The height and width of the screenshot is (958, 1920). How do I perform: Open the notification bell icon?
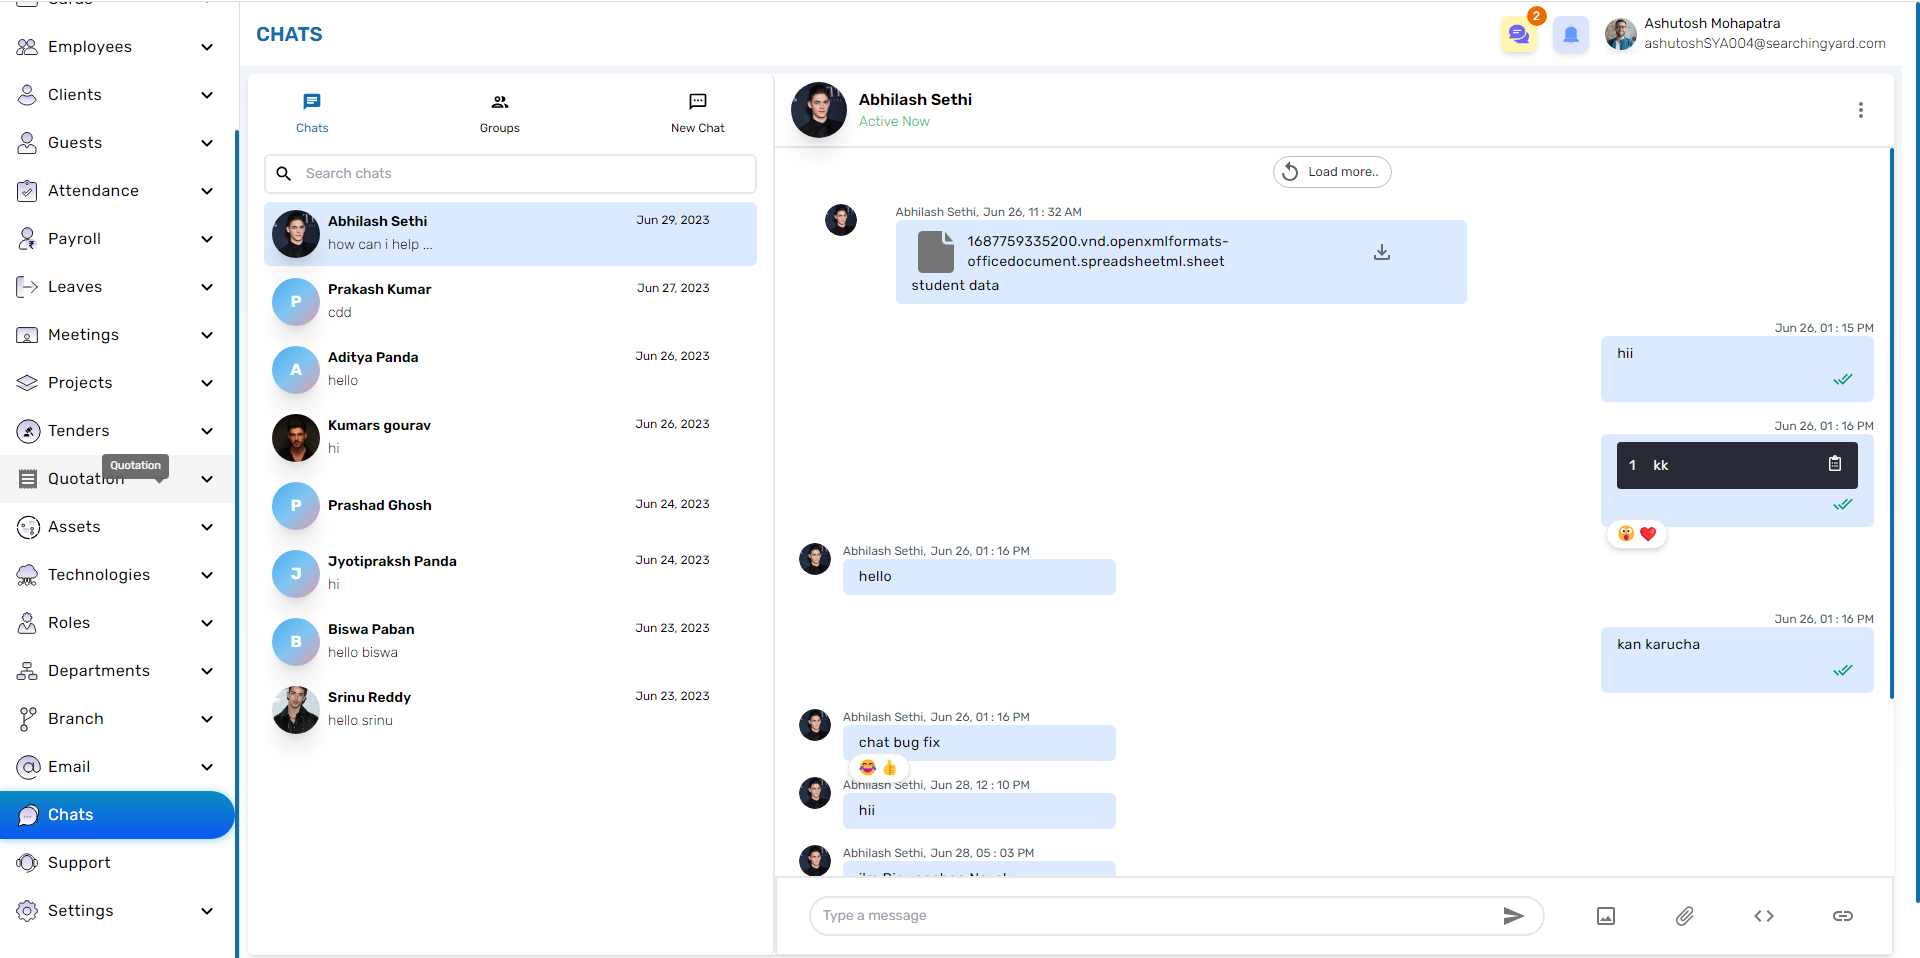[1571, 35]
